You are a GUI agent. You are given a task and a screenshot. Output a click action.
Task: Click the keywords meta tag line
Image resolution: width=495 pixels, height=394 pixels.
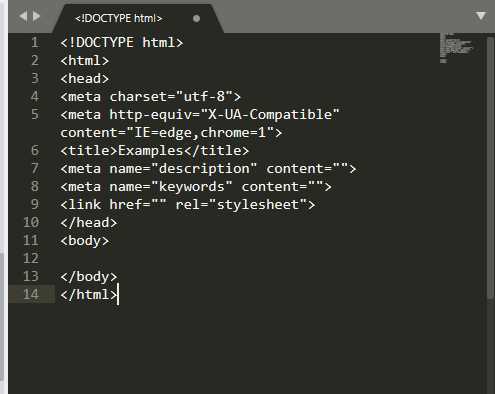196,187
